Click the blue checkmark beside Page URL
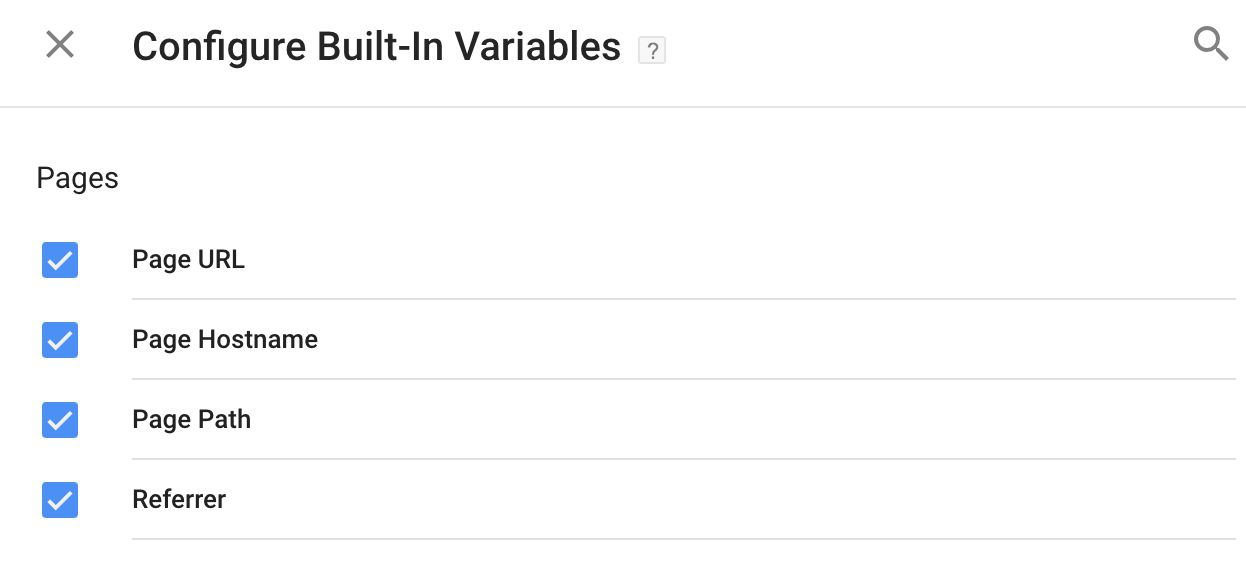The height and width of the screenshot is (562, 1246). 60,260
